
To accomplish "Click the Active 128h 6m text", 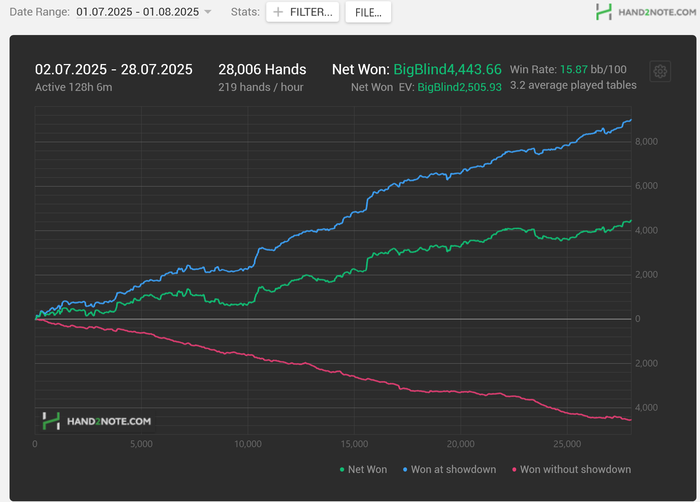I will point(74,87).
